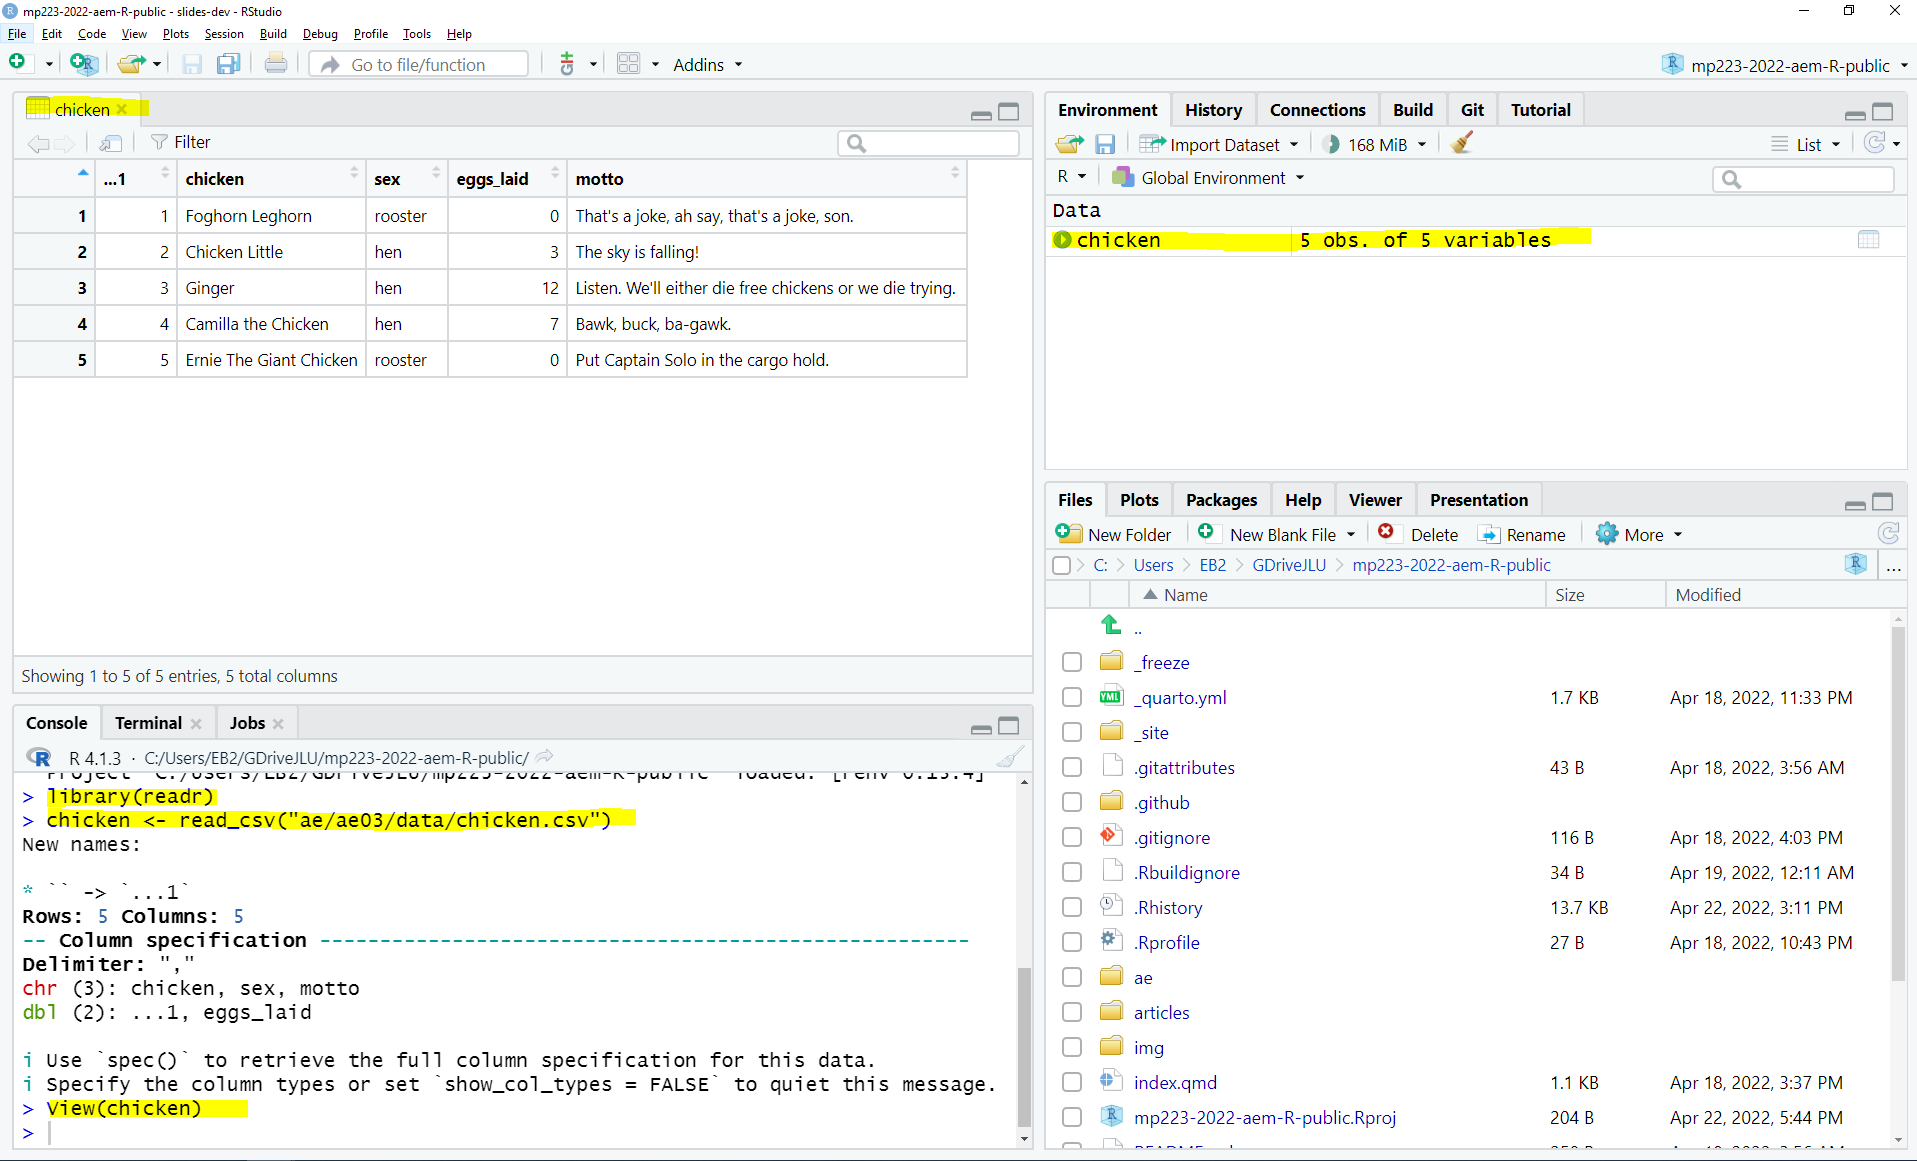Click the broom icon to clear environment objects
The height and width of the screenshot is (1161, 1917).
1462,144
